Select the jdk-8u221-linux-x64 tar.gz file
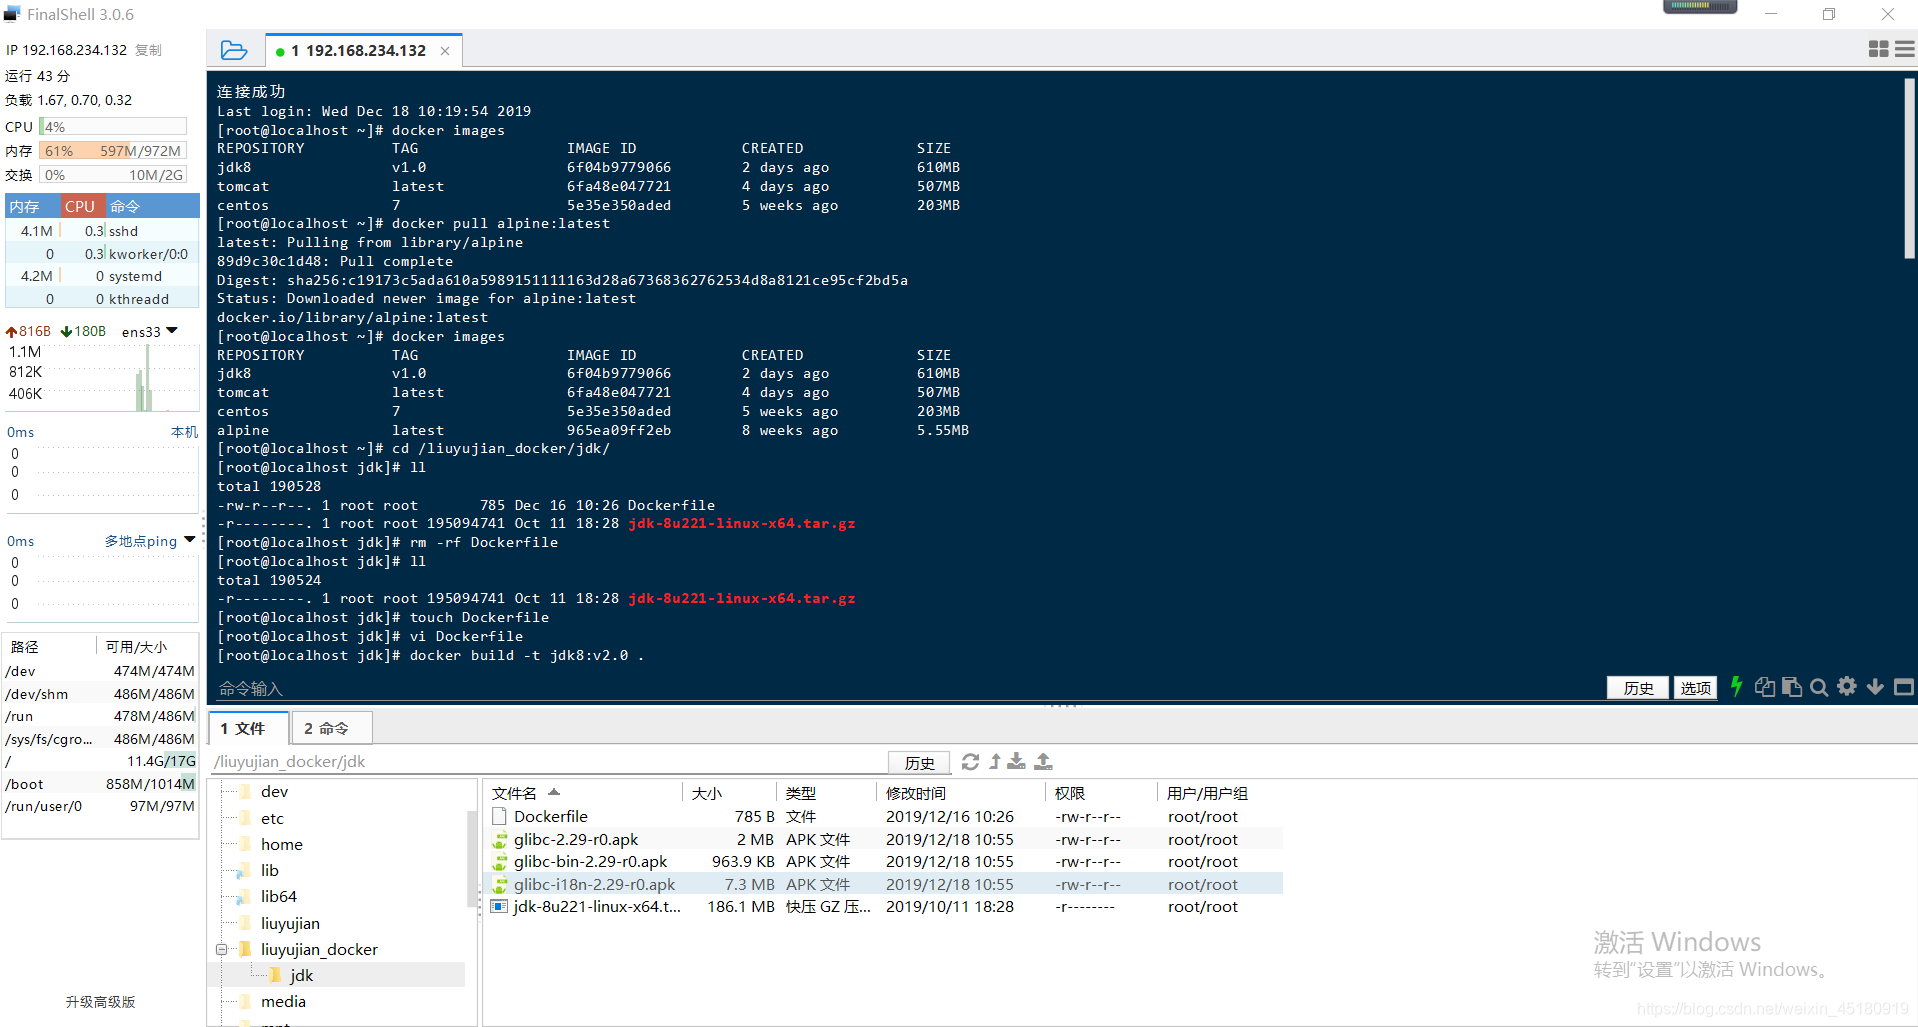Image resolution: width=1918 pixels, height=1027 pixels. pyautogui.click(x=884, y=907)
